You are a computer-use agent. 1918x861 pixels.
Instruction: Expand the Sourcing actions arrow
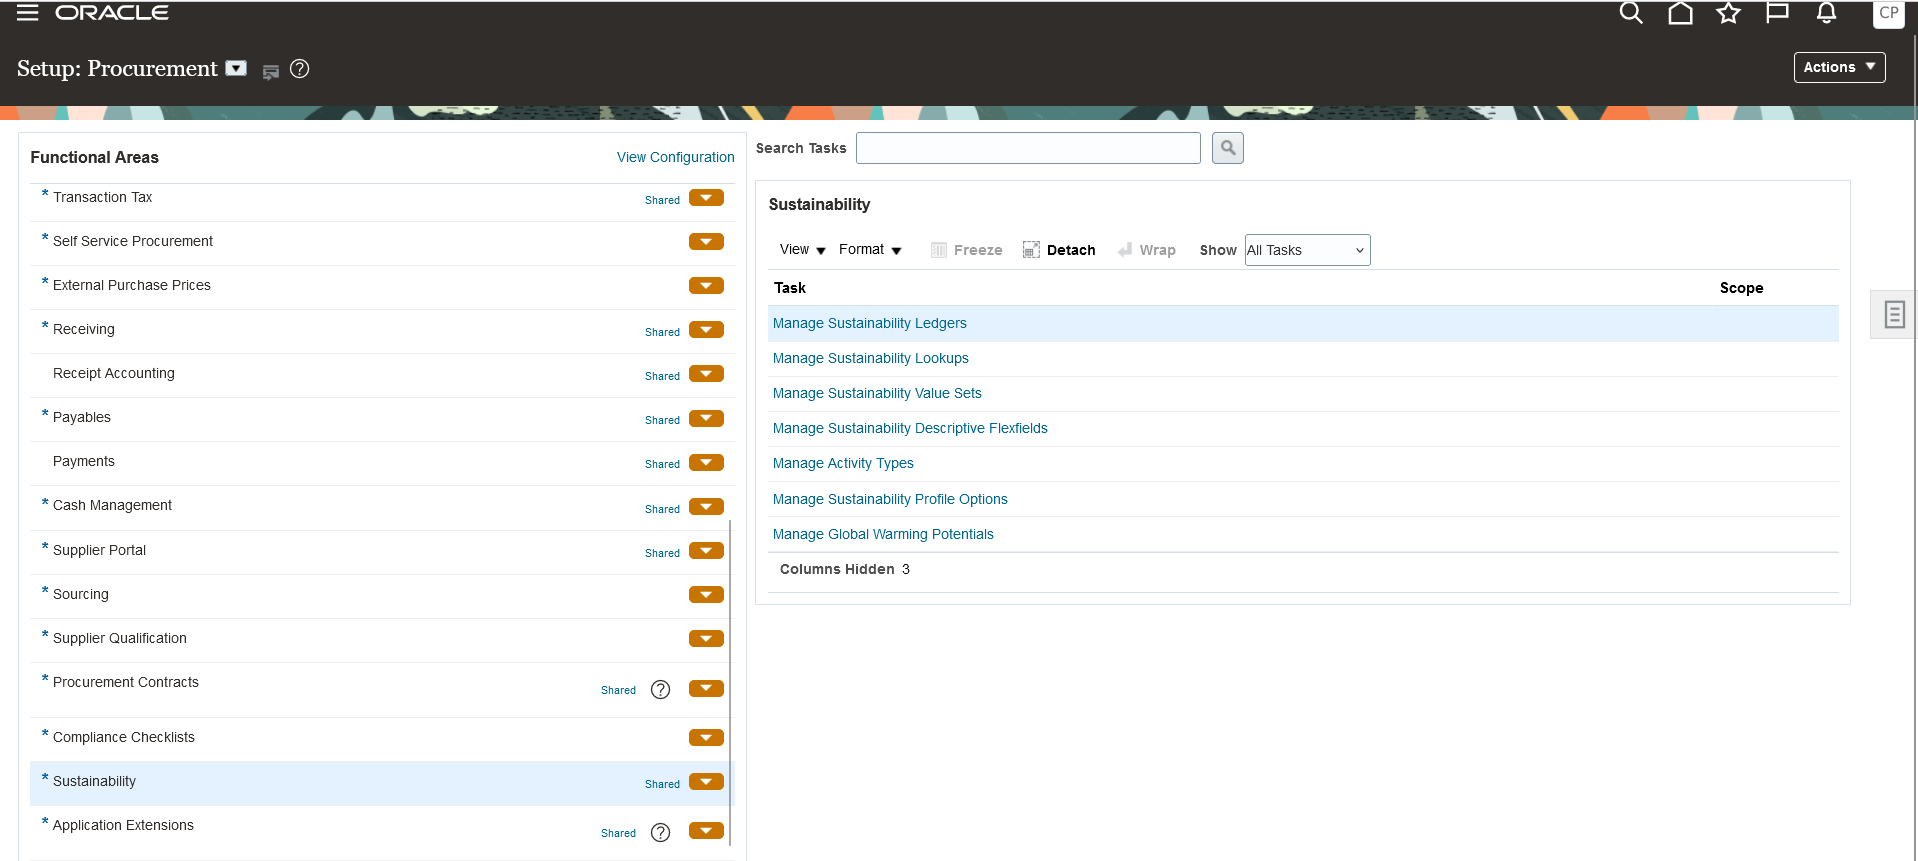pos(706,595)
